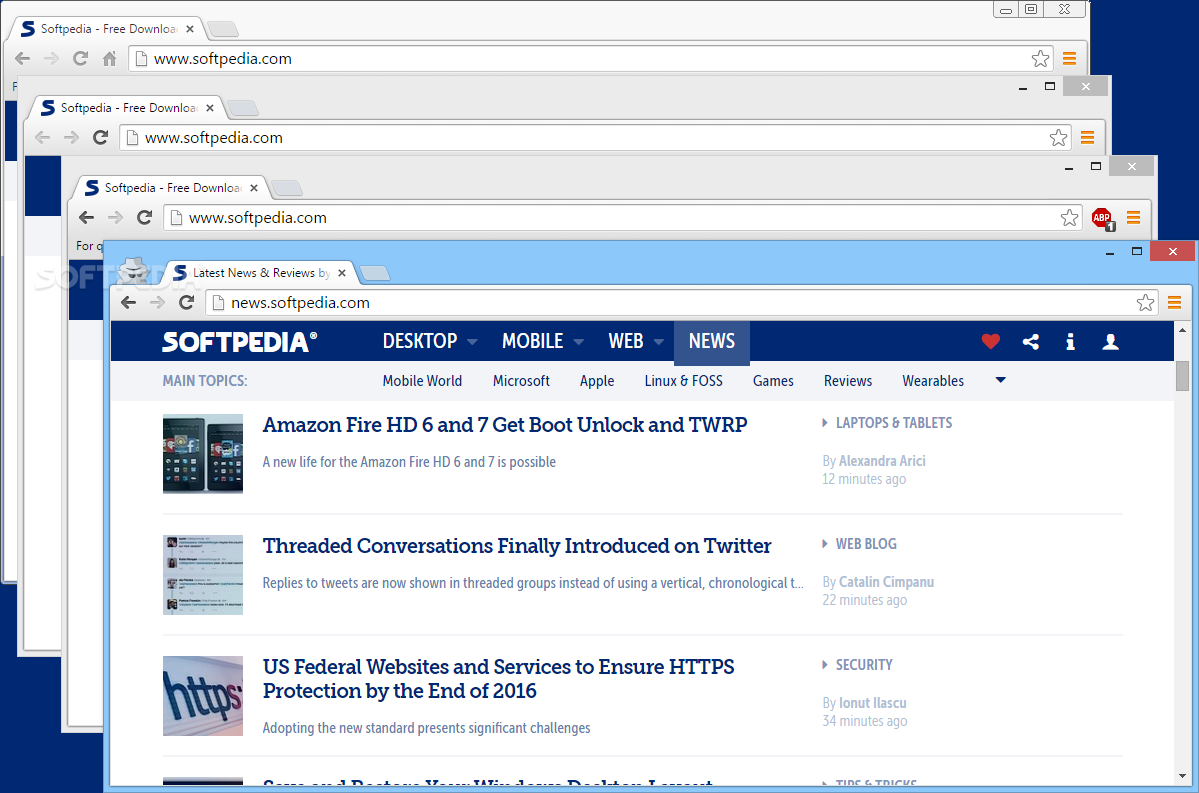Screen dimensions: 1199x793
Task: Open the Mobile World topic
Action: point(422,381)
